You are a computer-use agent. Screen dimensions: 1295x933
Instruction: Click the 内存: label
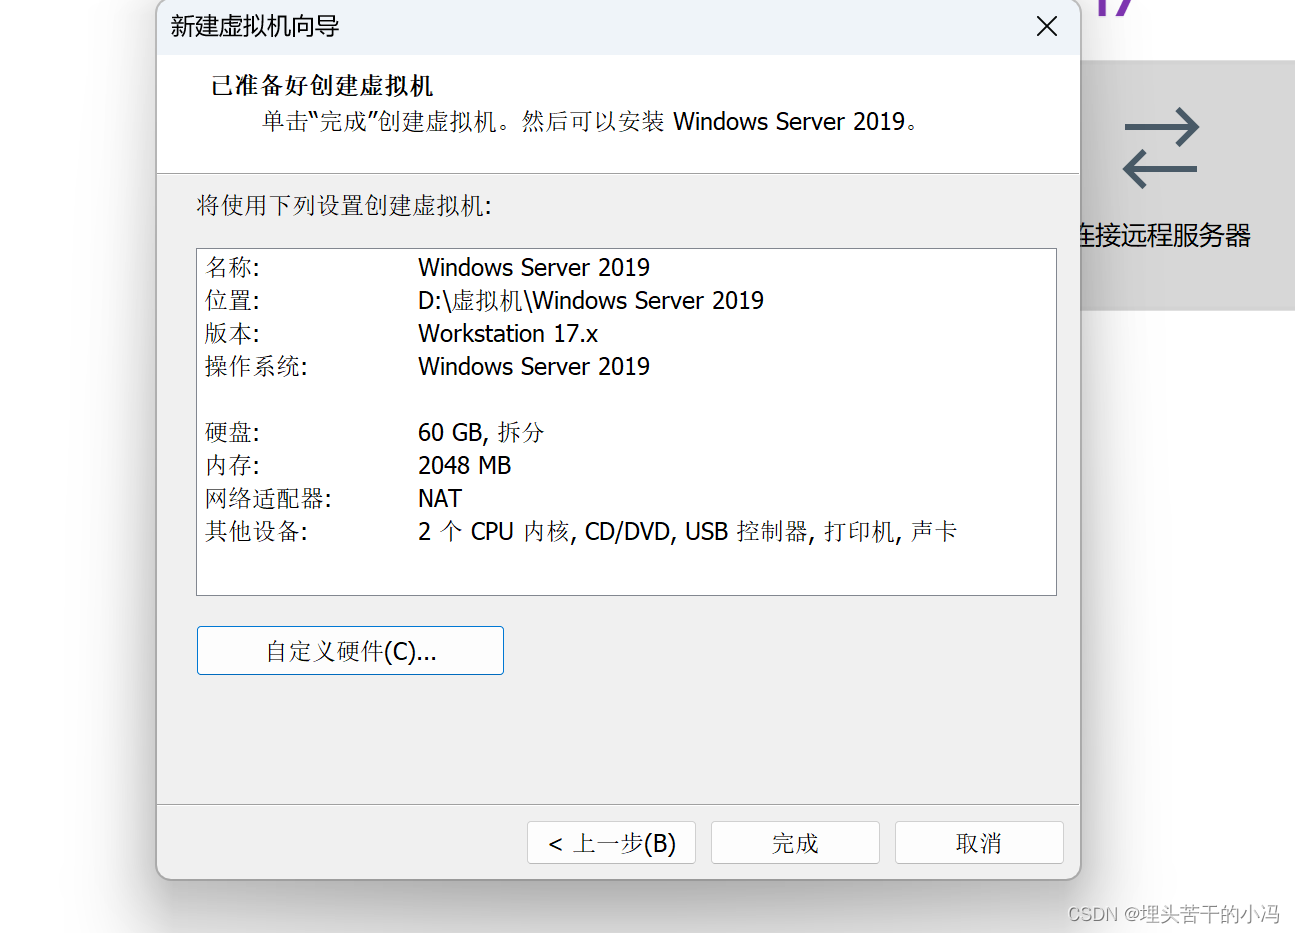(232, 465)
